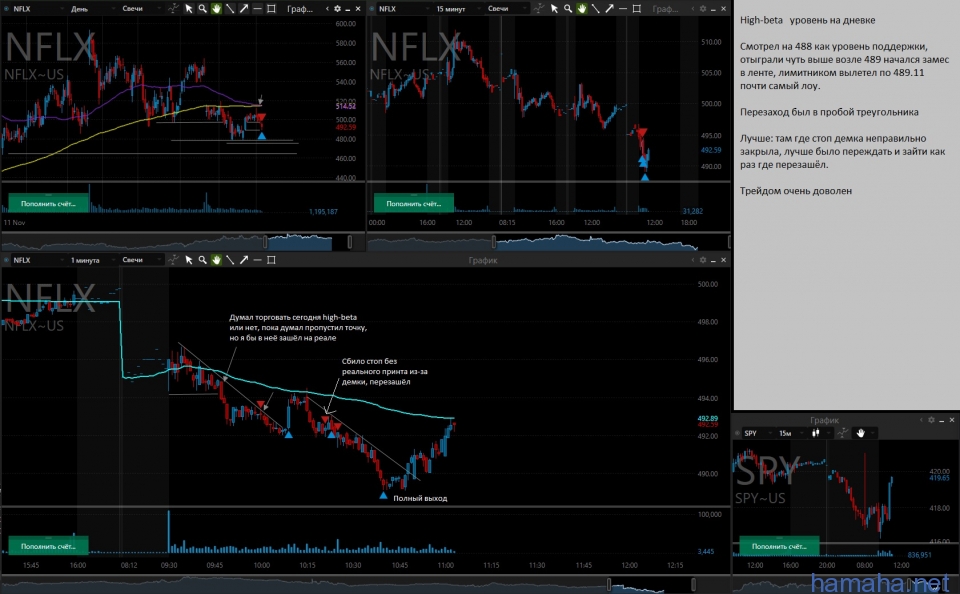Select arrow cursor tool in 1-minute NFLX chart
This screenshot has width=960, height=594.
click(189, 260)
